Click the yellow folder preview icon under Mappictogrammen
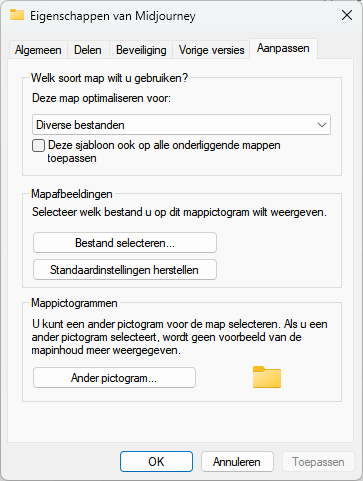363x481 pixels. coord(267,377)
